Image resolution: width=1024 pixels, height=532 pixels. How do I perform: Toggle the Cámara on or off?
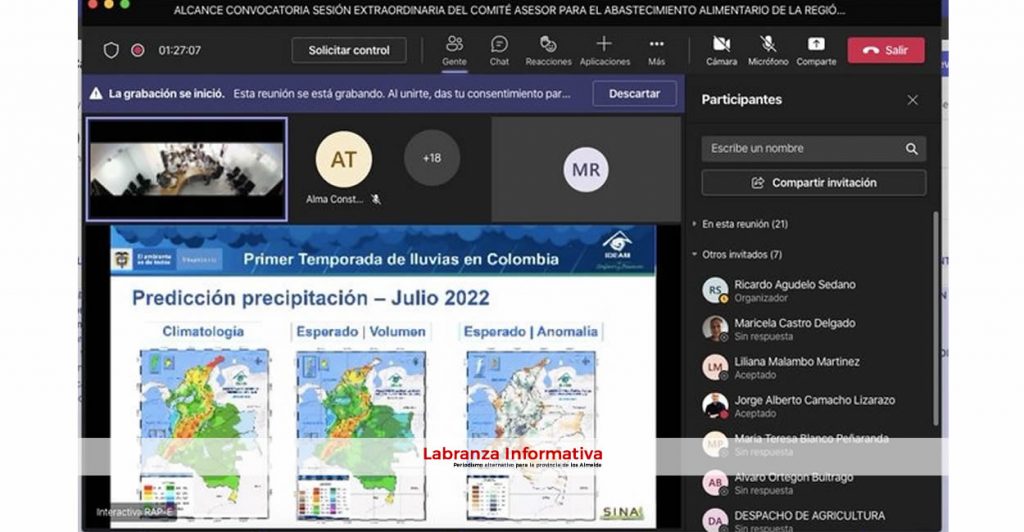click(x=721, y=44)
